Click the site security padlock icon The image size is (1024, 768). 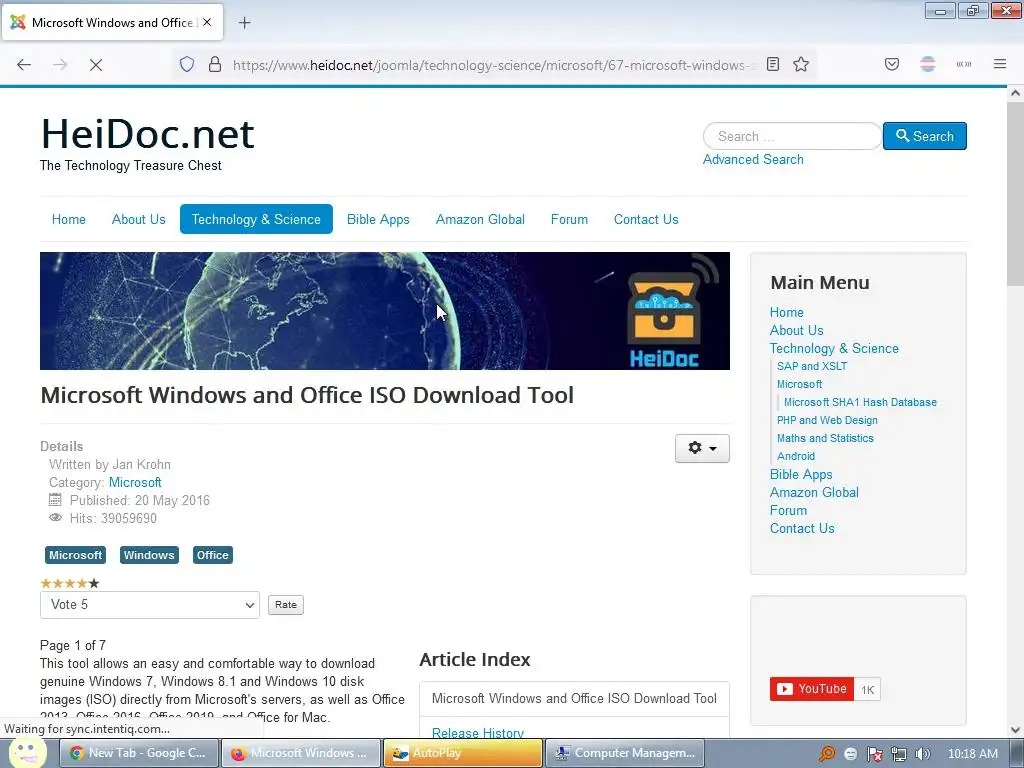pyautogui.click(x=215, y=64)
